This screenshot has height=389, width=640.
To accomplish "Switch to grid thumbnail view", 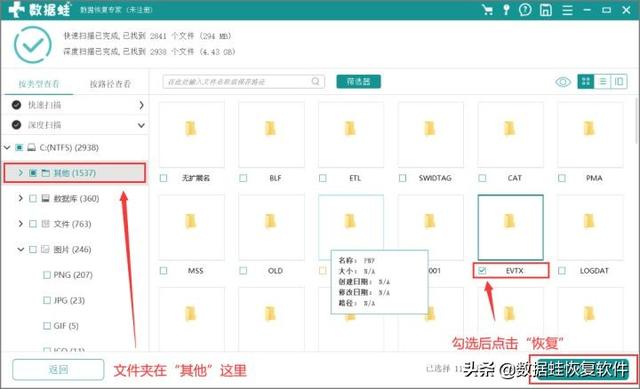I will pyautogui.click(x=586, y=82).
